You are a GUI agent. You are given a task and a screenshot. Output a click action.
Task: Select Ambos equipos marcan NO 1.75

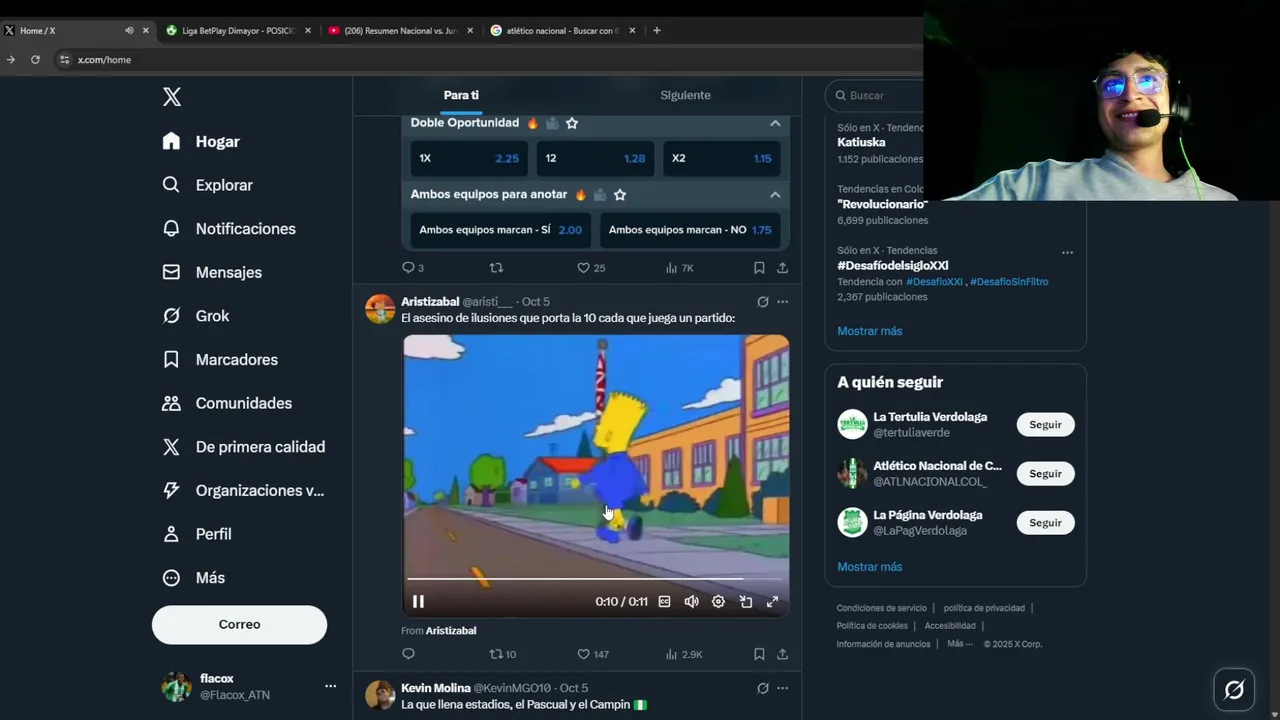point(690,230)
